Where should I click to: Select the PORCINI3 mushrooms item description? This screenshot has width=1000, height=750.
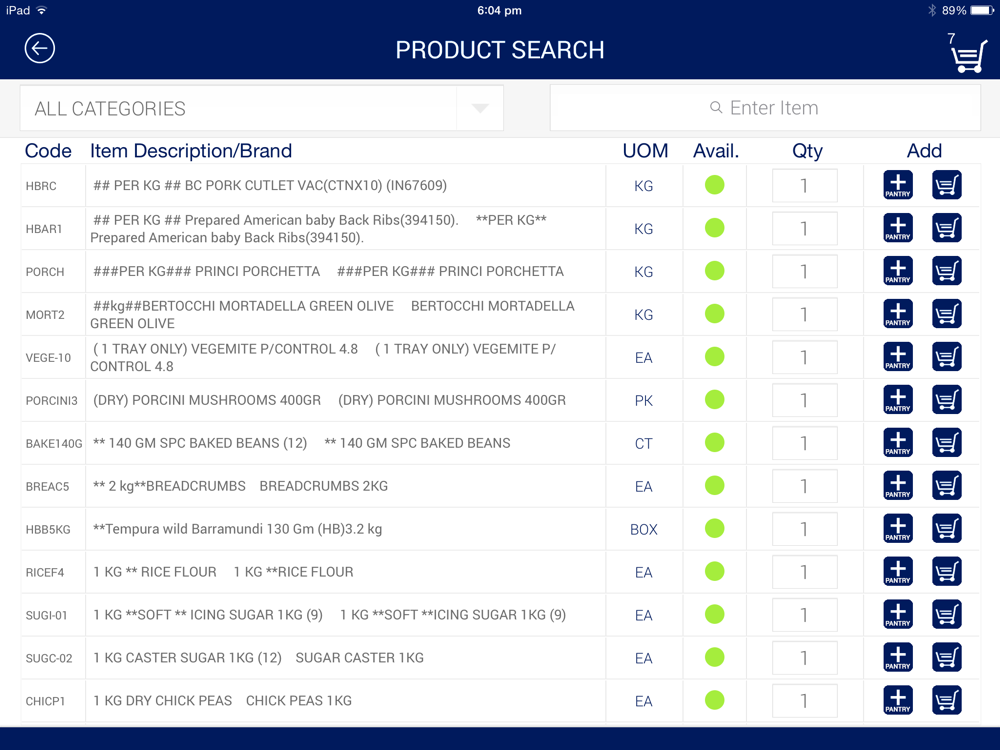click(330, 400)
